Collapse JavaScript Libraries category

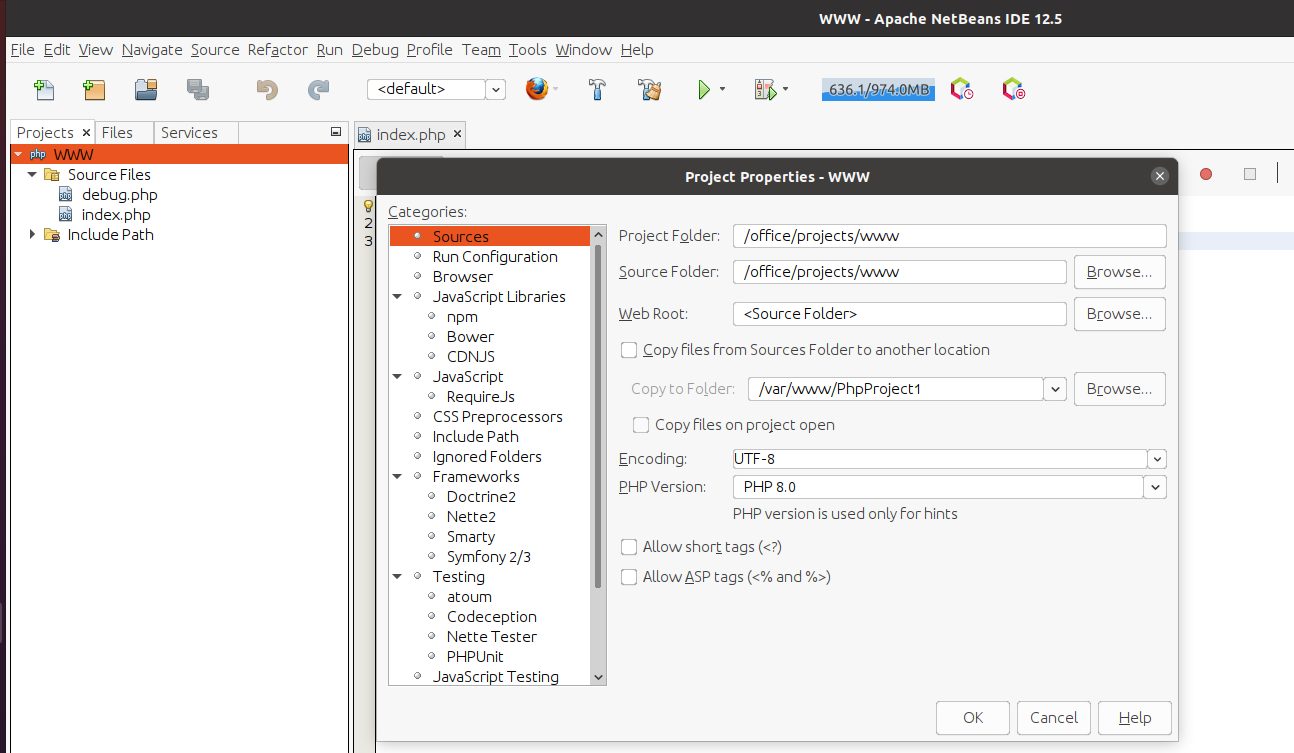pyautogui.click(x=398, y=297)
